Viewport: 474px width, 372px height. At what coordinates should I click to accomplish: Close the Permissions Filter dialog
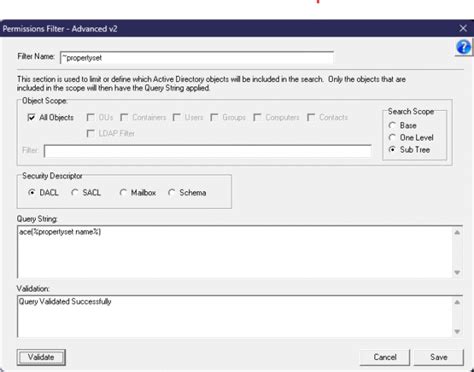(x=463, y=28)
